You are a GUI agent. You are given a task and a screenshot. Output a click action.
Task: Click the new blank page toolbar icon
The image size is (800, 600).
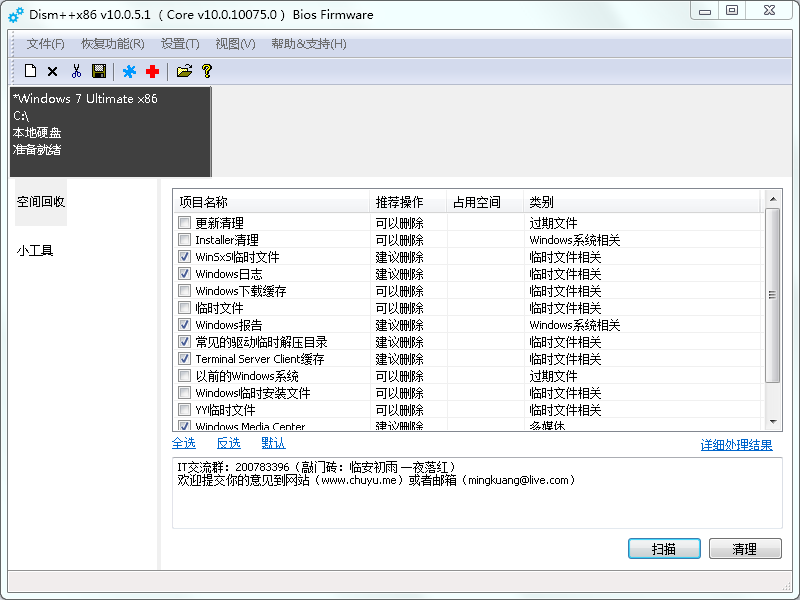pos(30,71)
